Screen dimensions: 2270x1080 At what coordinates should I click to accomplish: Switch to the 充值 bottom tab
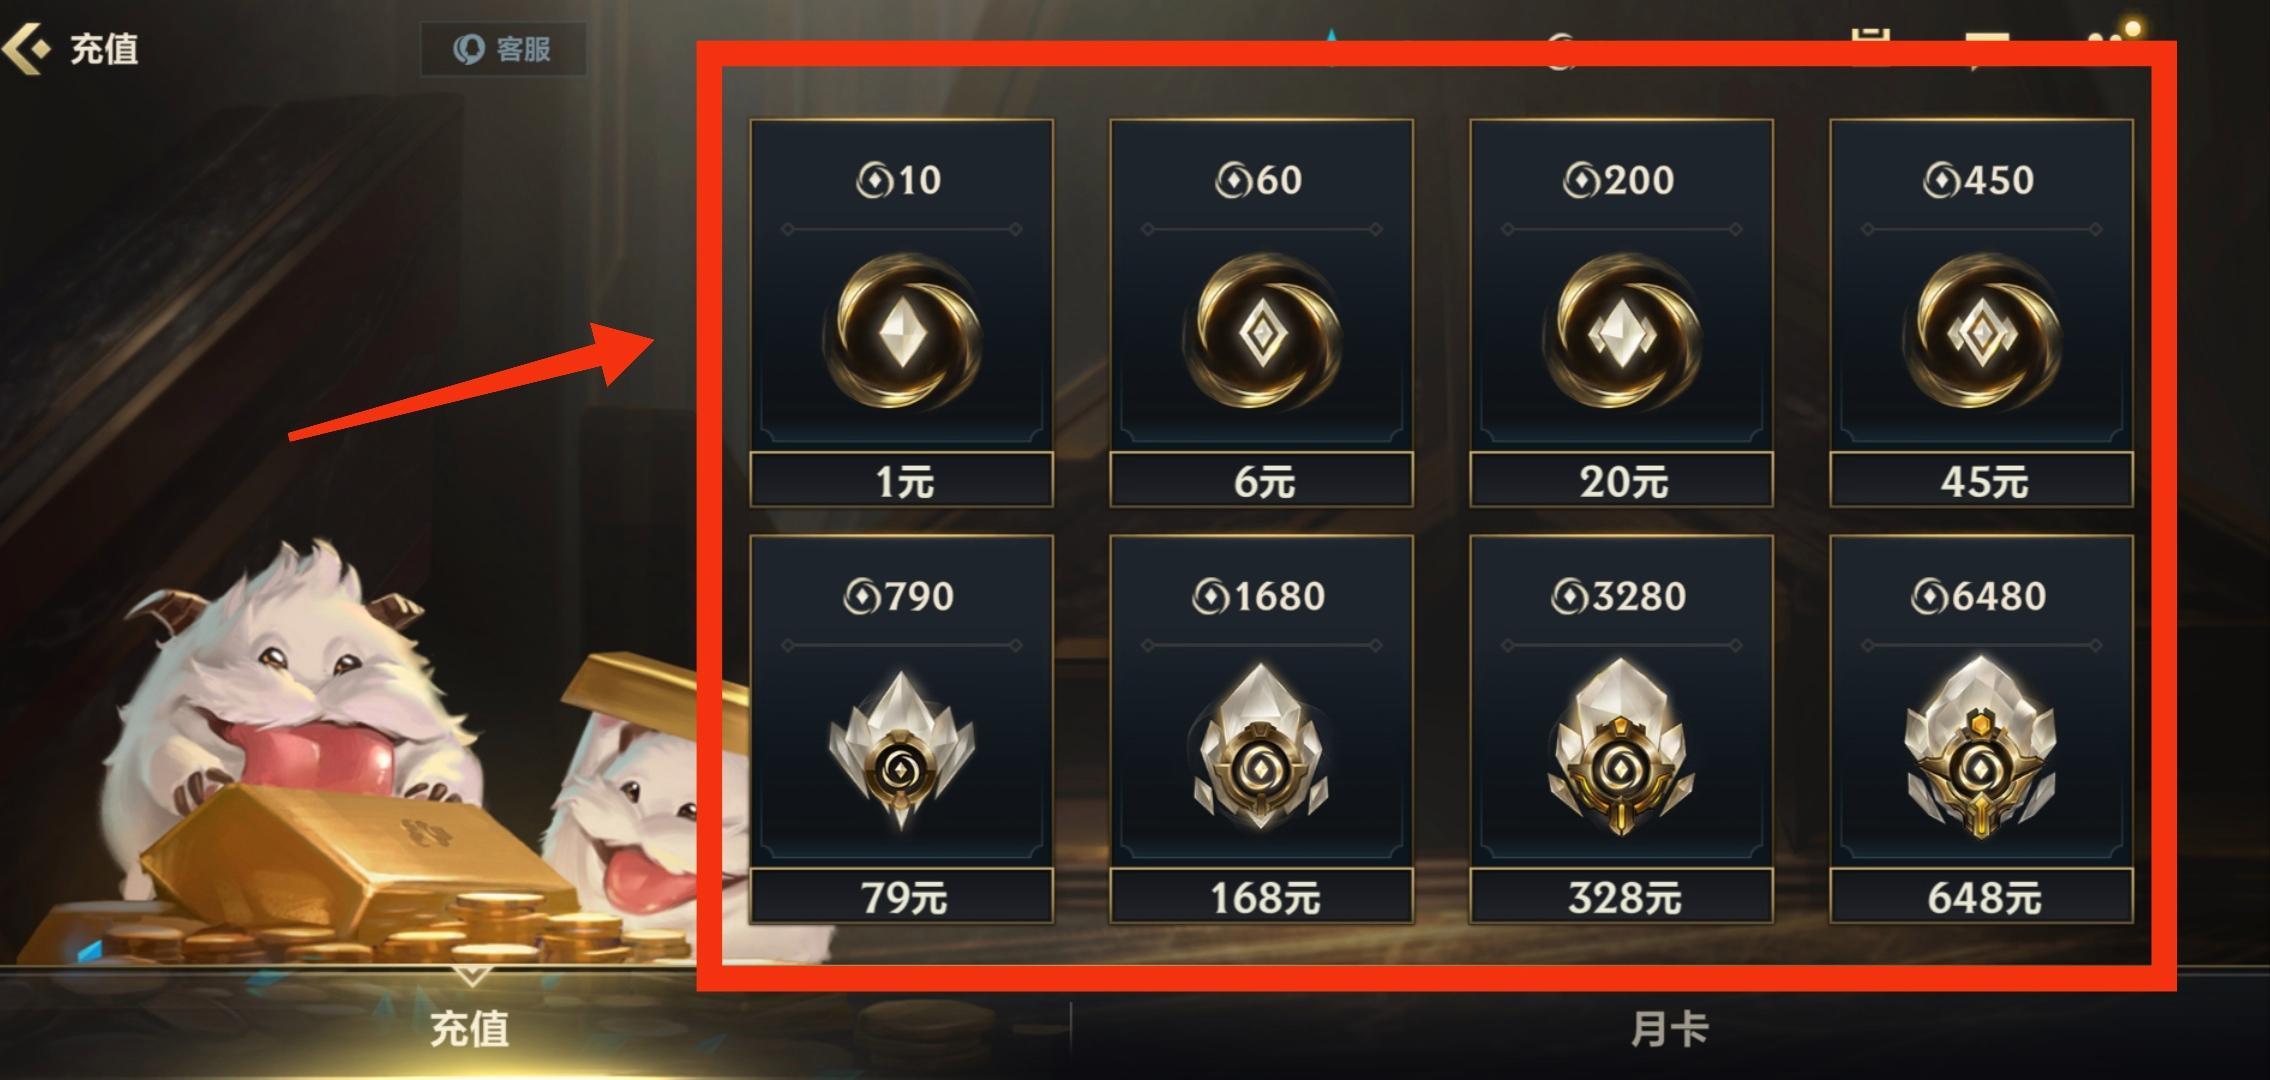470,1028
